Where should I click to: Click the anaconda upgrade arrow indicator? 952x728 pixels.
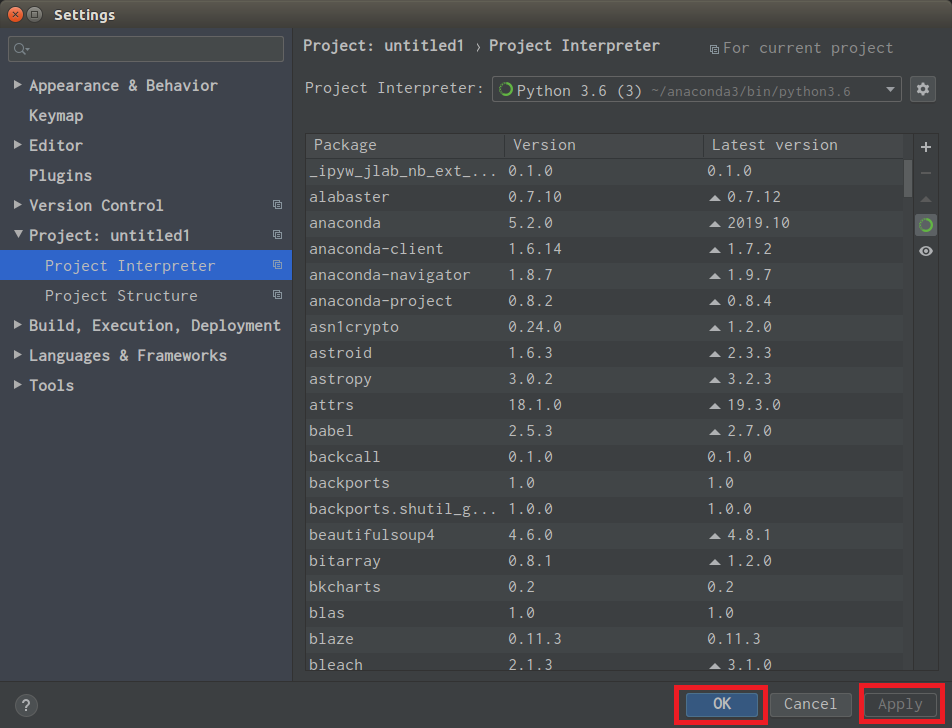[x=715, y=224]
